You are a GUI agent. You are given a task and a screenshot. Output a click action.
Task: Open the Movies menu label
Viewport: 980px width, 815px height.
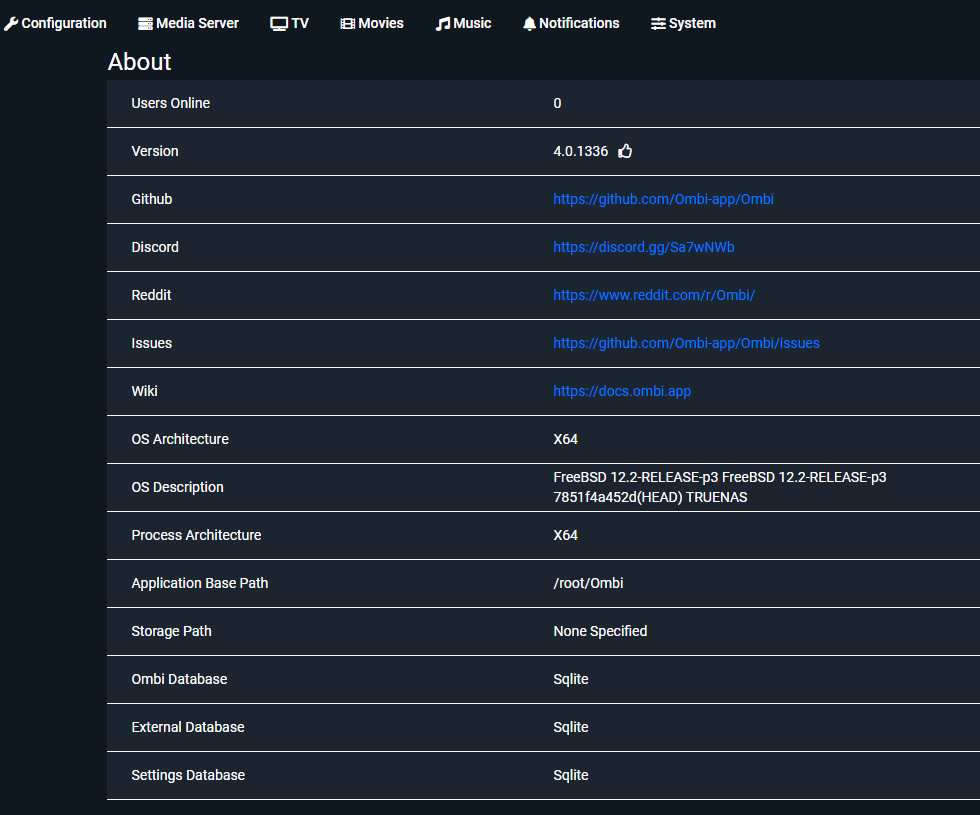click(x=381, y=23)
